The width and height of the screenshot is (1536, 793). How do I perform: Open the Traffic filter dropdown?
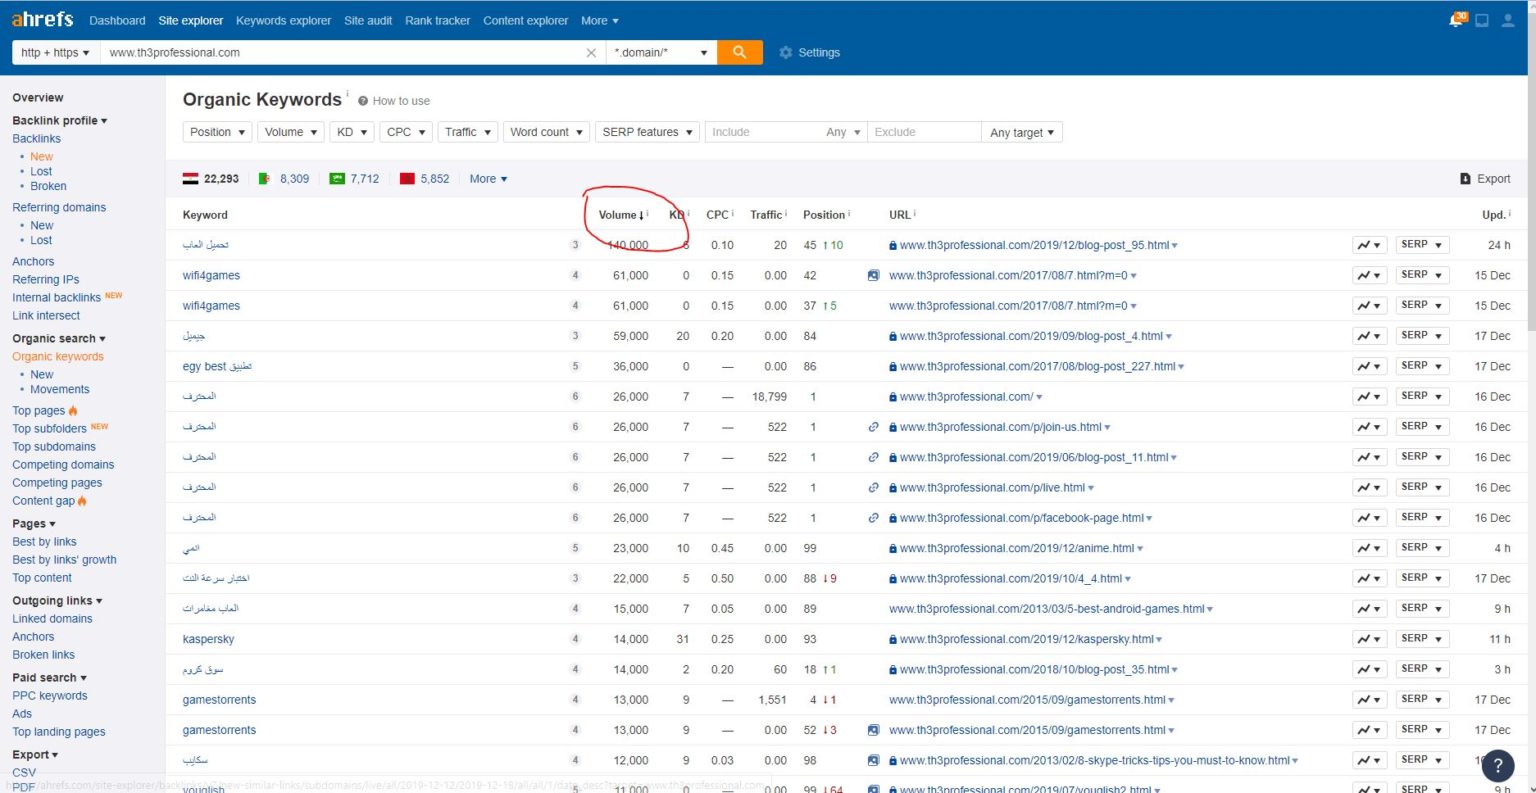(x=468, y=132)
